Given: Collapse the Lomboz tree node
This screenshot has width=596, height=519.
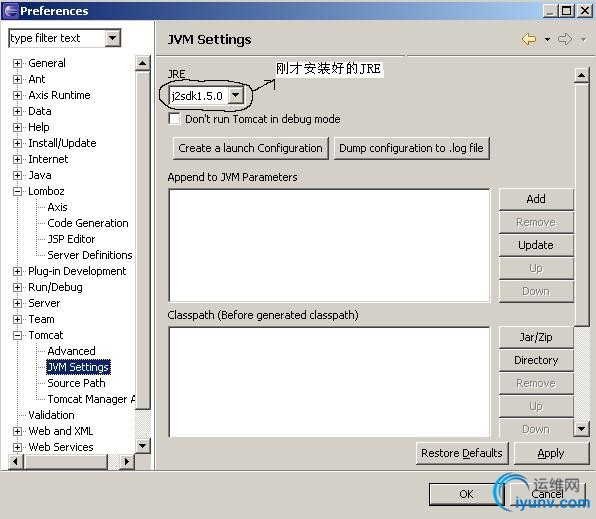Looking at the screenshot, I should [17, 191].
